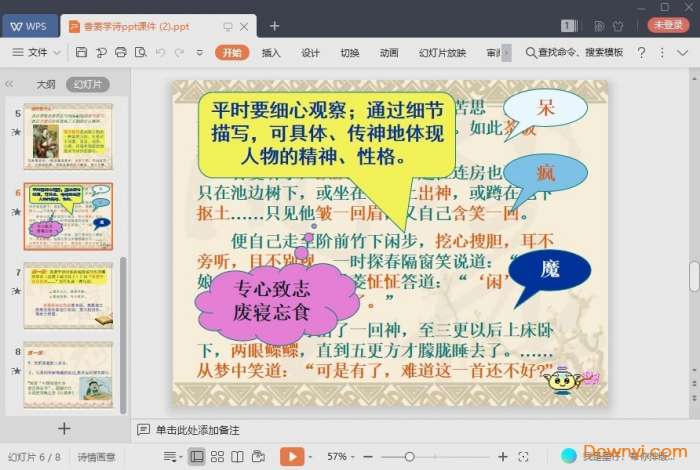Switch to slide sorter view
The image size is (700, 470).
click(x=217, y=457)
